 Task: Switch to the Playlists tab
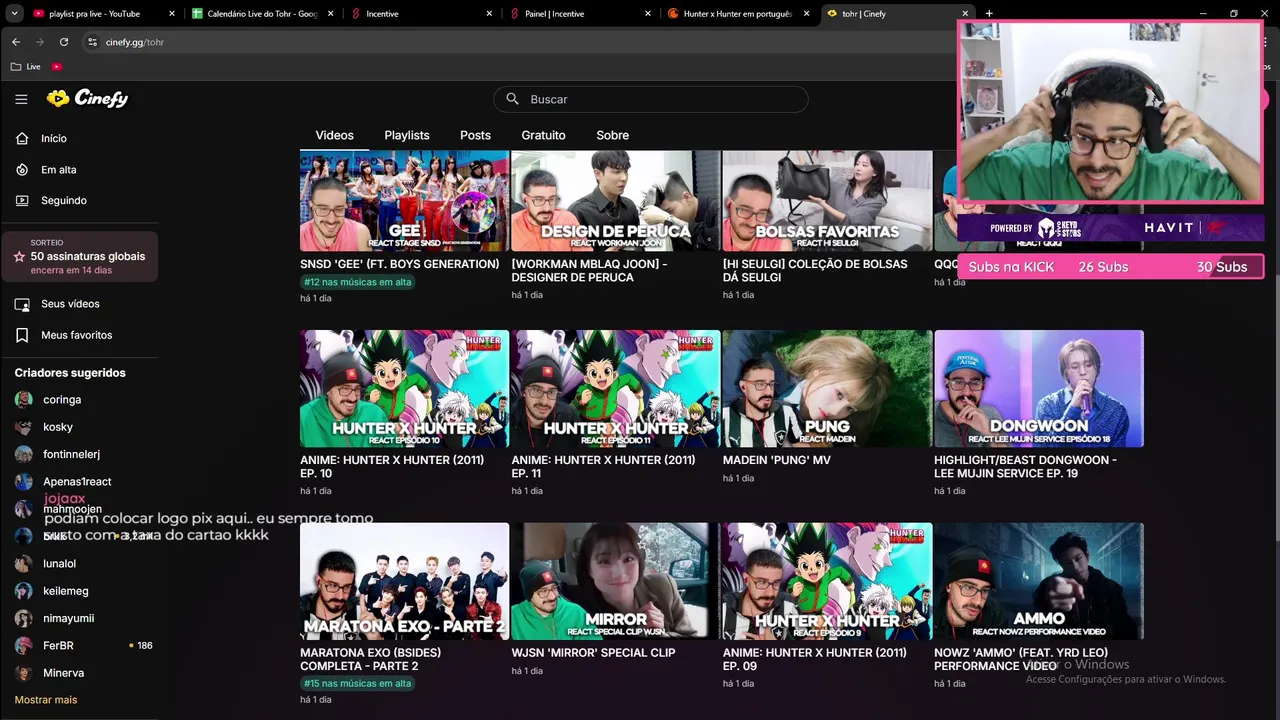pyautogui.click(x=407, y=135)
